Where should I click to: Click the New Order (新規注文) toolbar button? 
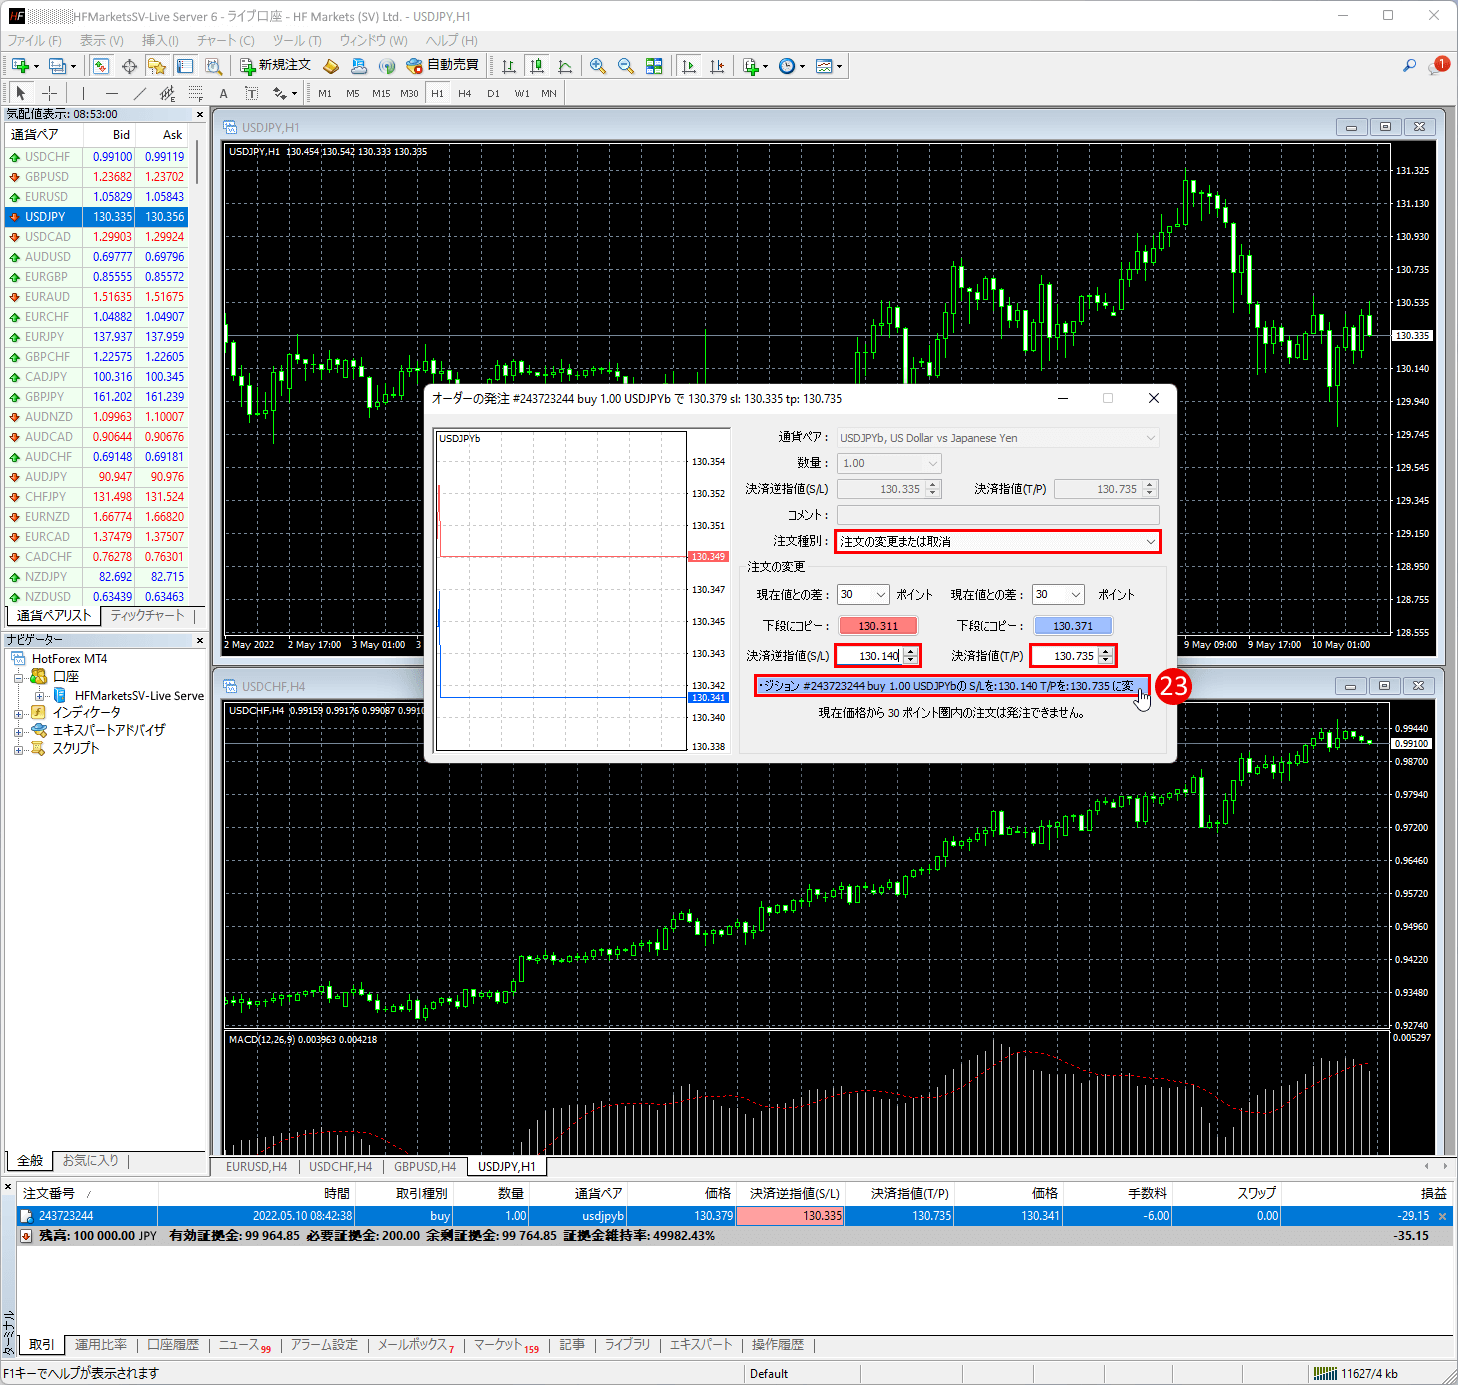(276, 66)
